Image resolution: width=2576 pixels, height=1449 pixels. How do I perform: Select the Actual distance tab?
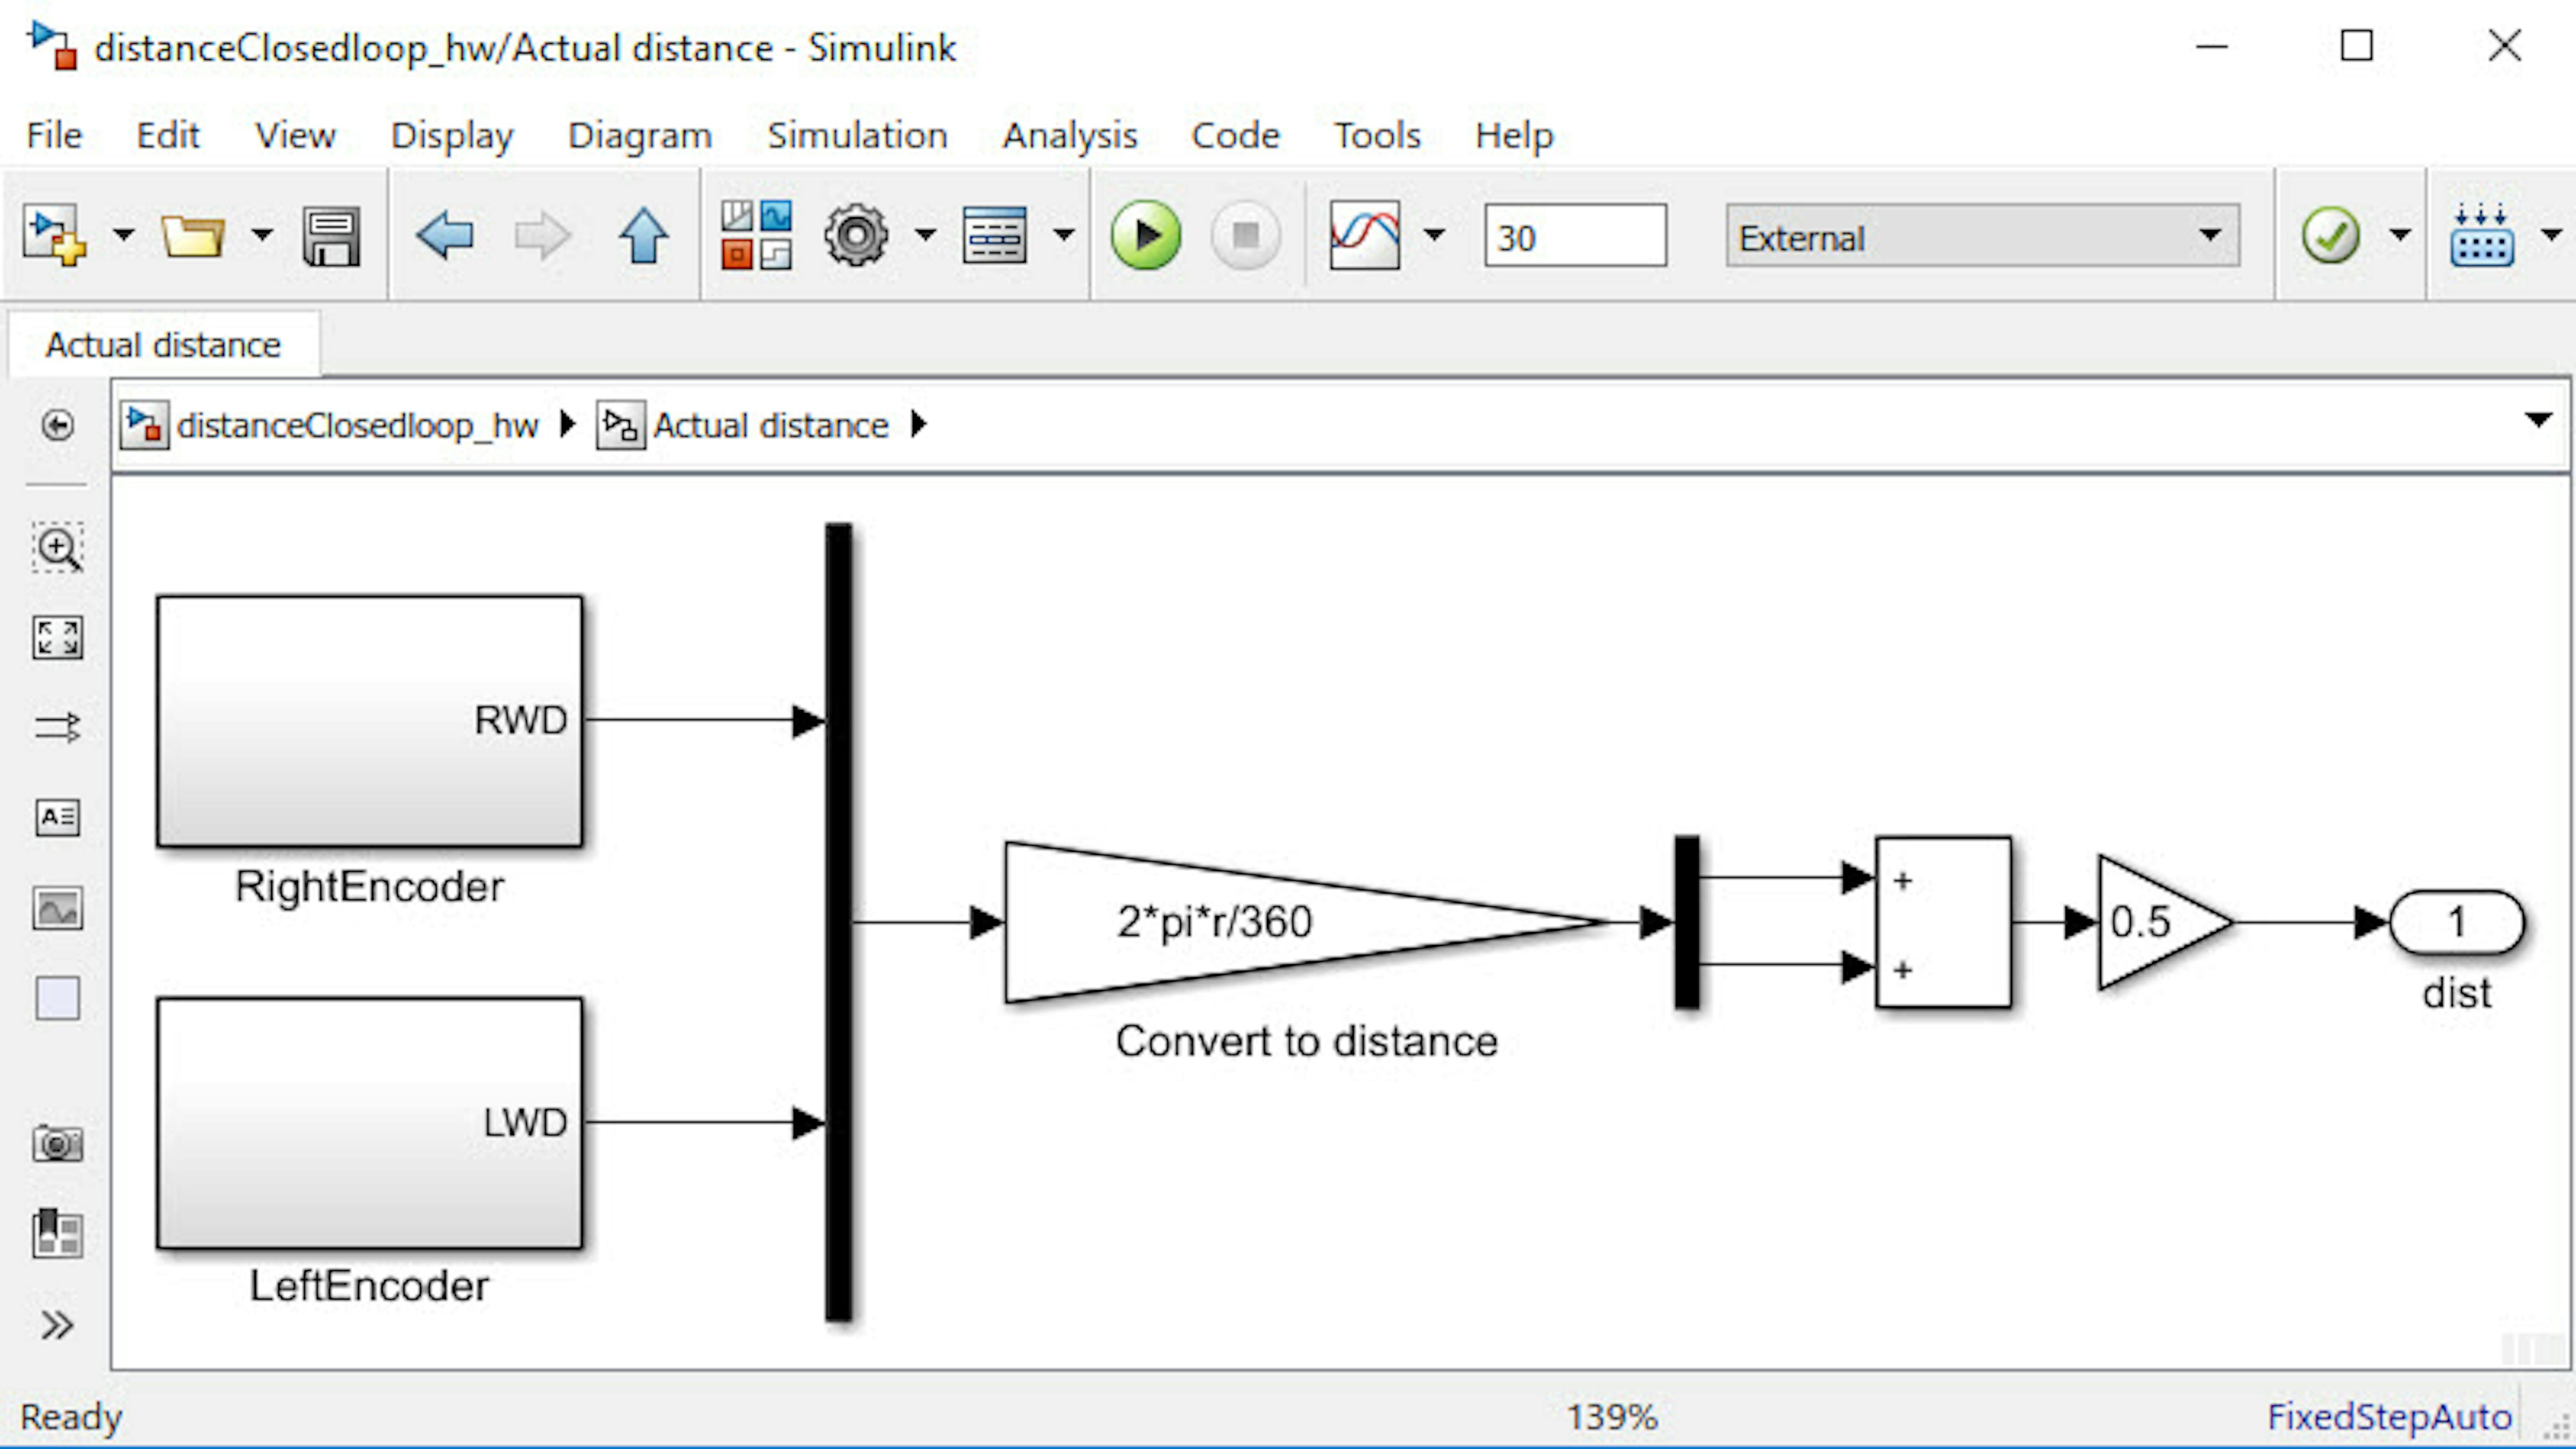tap(163, 345)
